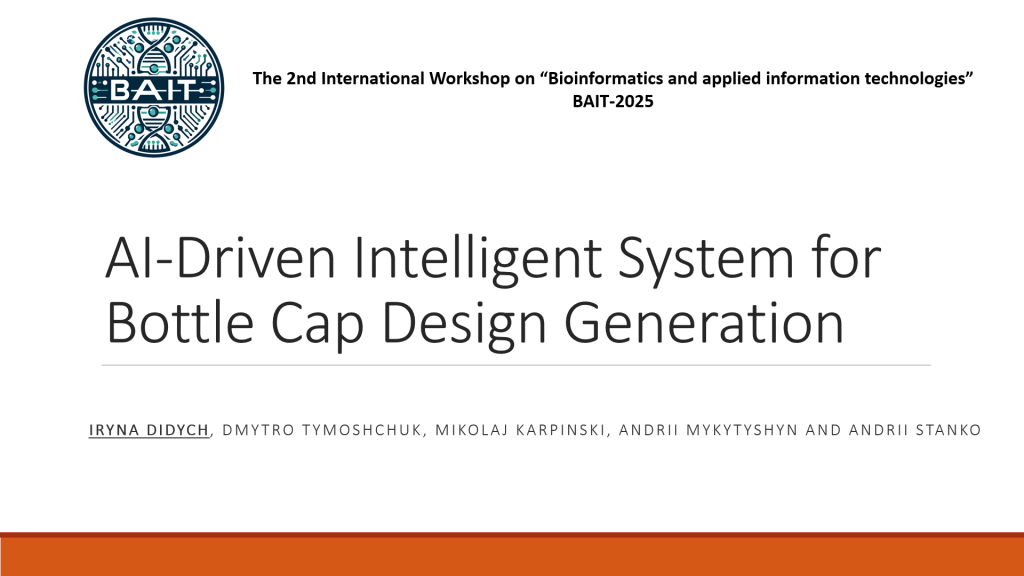Click the dark red strip above the footer
The image size is (1024, 576).
(512, 536)
